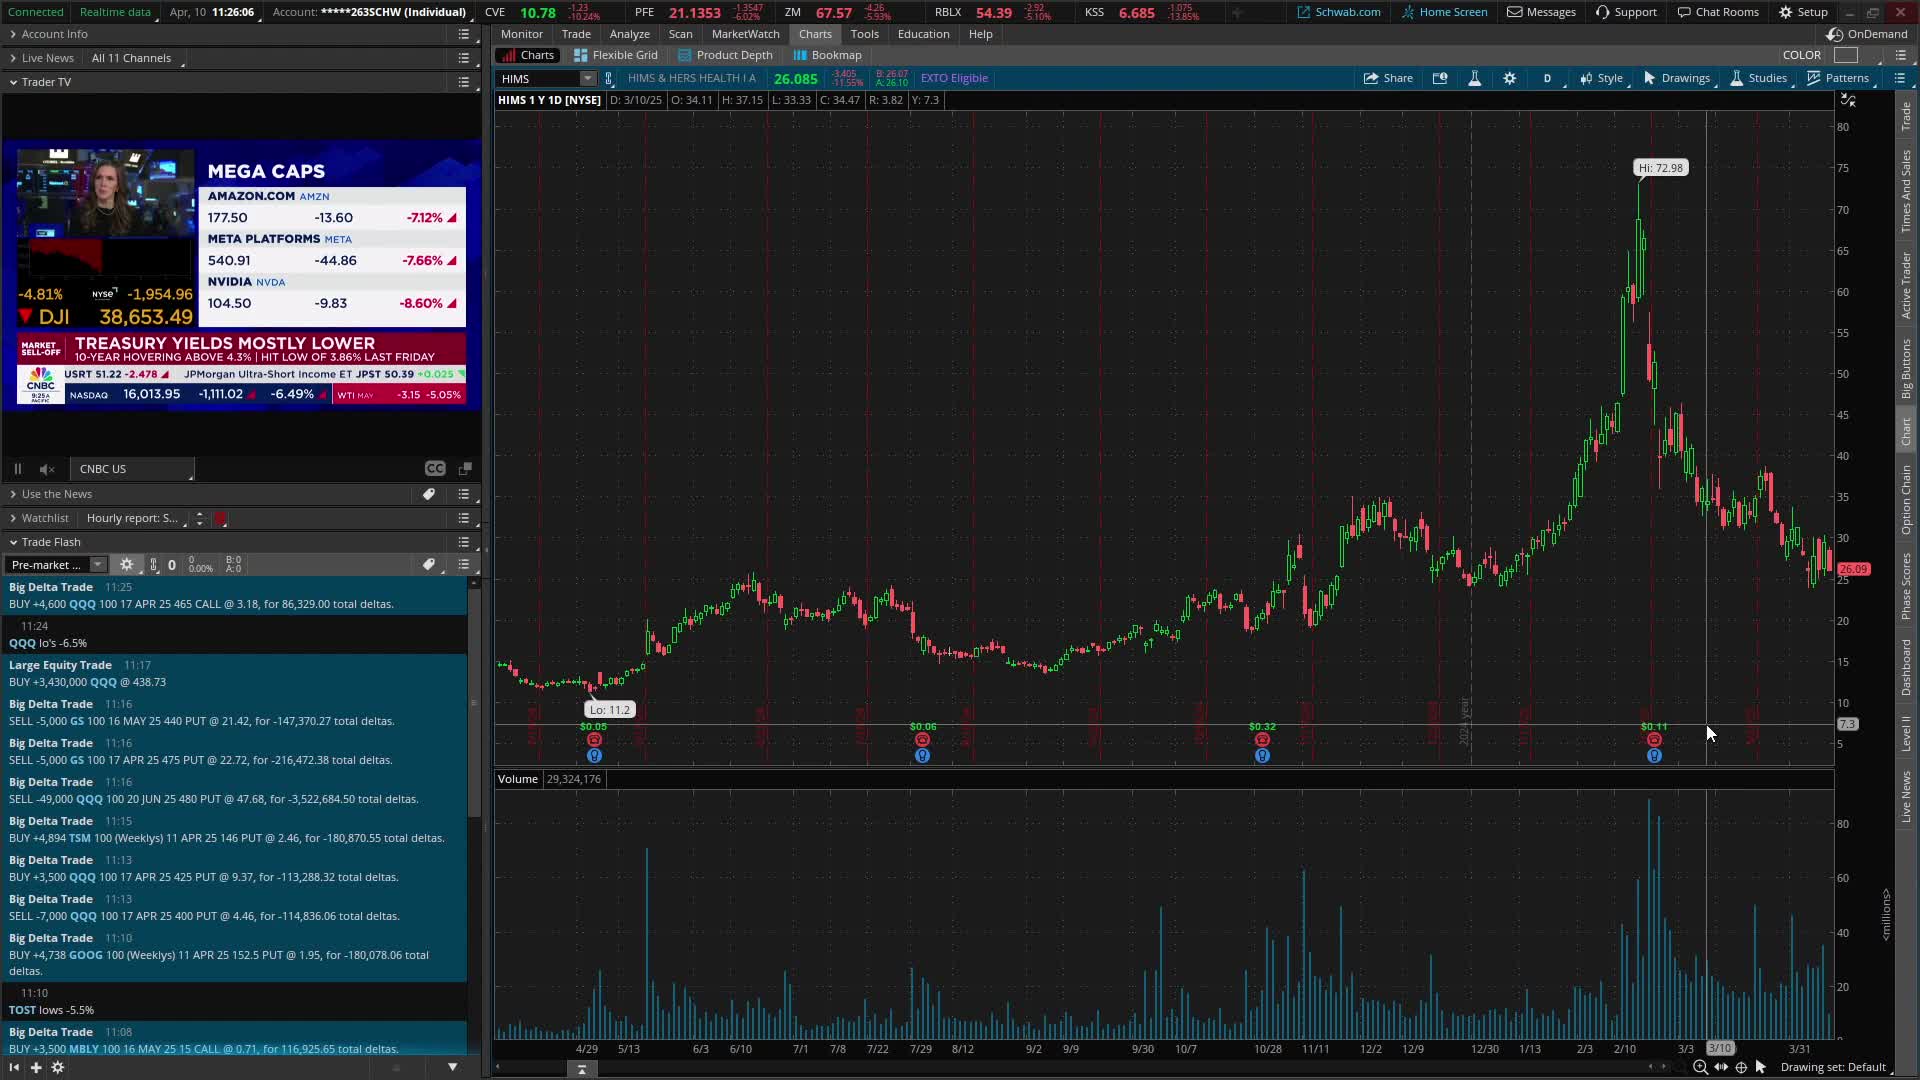The image size is (1920, 1080).
Task: Open the Watchlist gadget list menu icon
Action: point(463,518)
